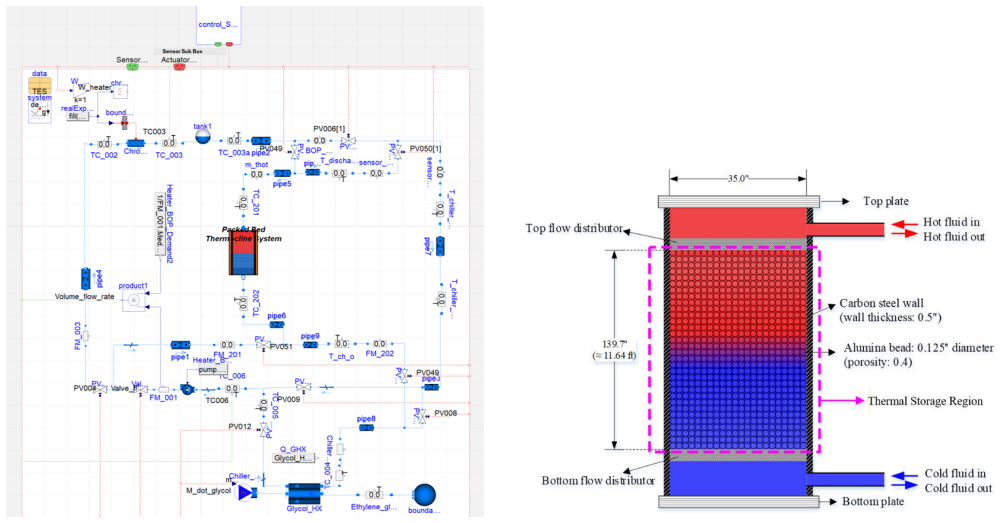The image size is (1000, 523).
Task: Click the pipe8 component
Action: point(366,427)
